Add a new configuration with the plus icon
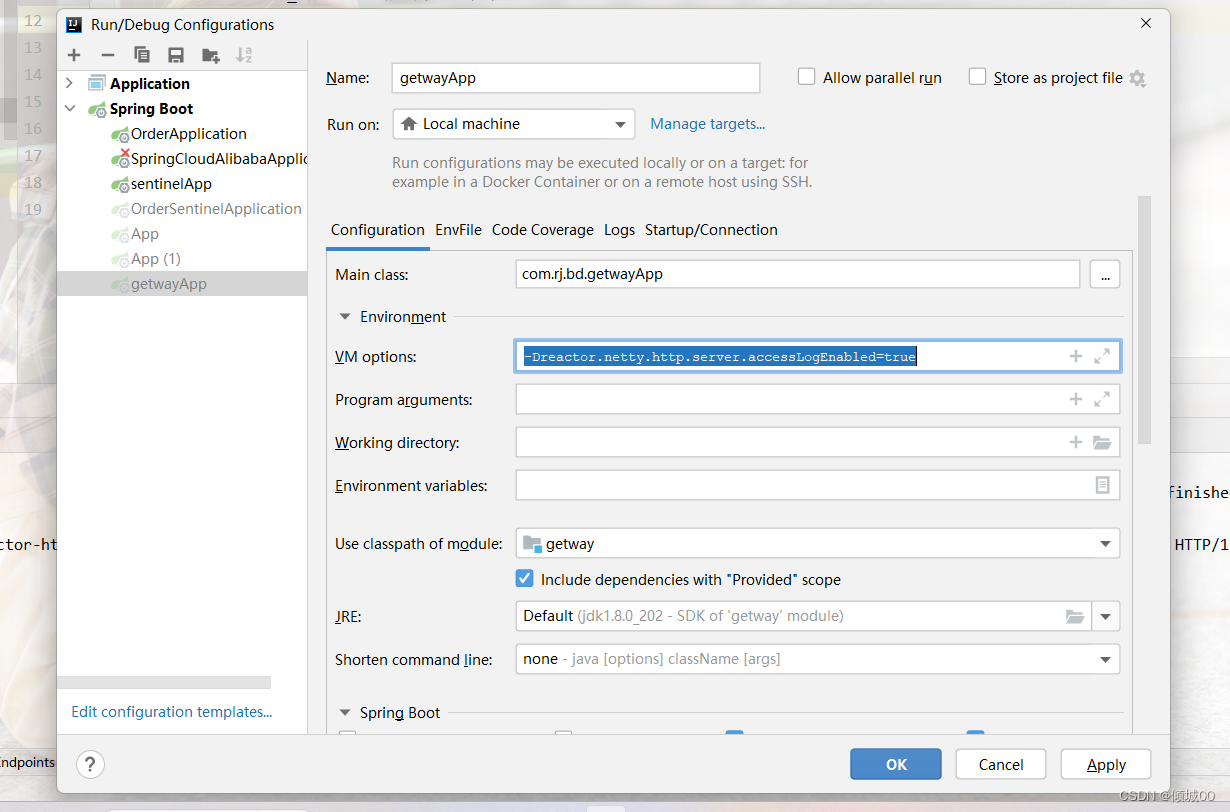The height and width of the screenshot is (812, 1230). coord(74,55)
